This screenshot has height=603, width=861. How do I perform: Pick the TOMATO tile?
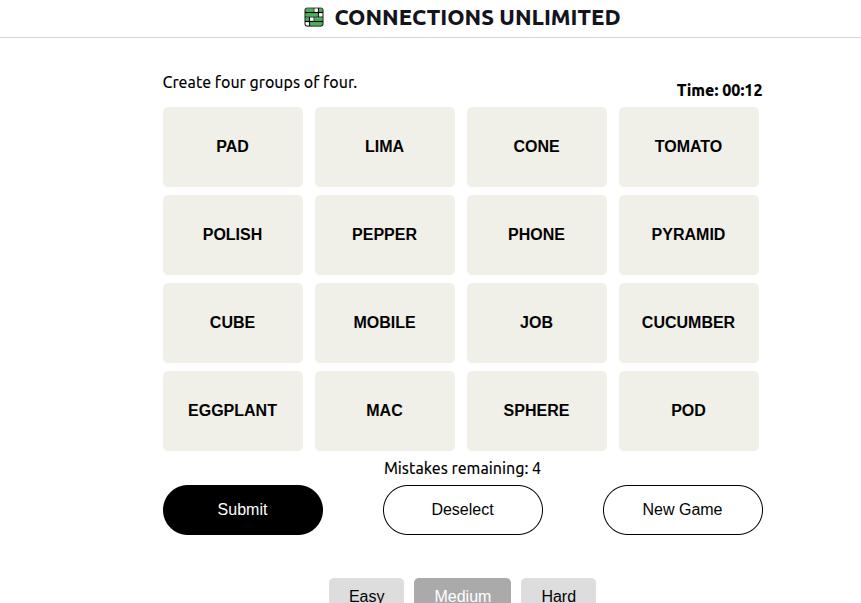pos(689,147)
